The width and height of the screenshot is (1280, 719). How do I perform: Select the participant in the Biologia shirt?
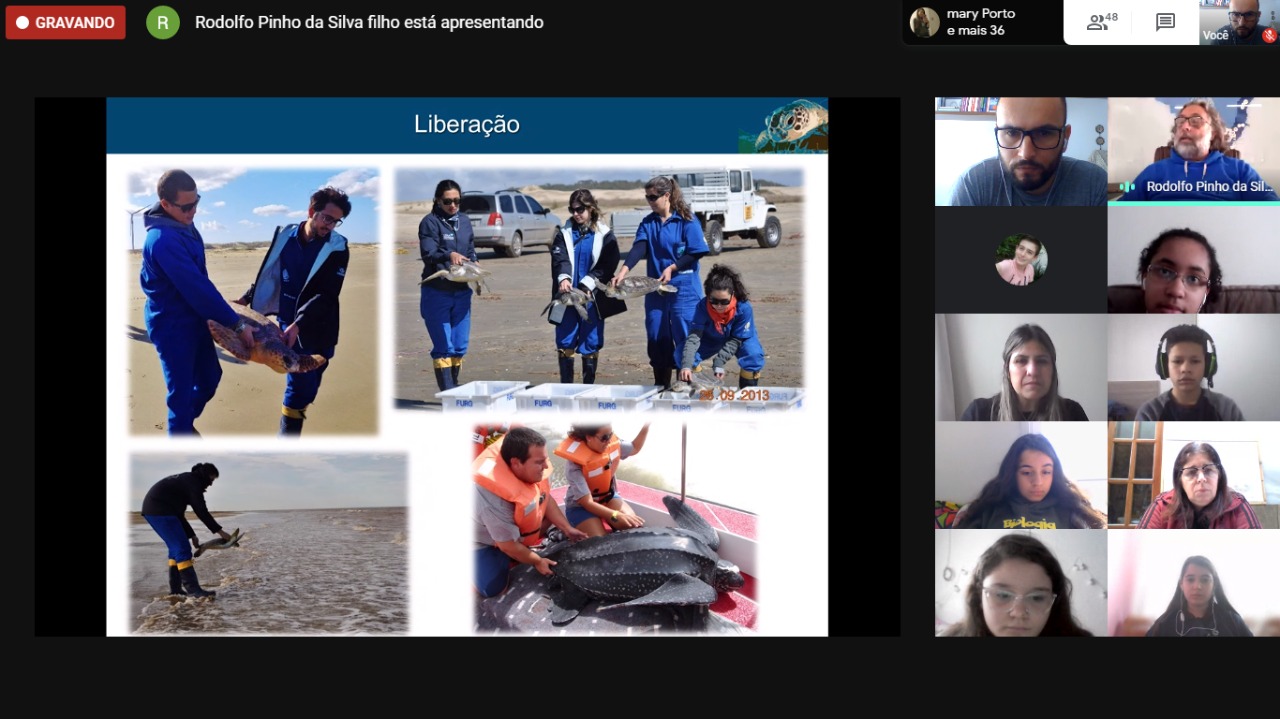point(1020,476)
